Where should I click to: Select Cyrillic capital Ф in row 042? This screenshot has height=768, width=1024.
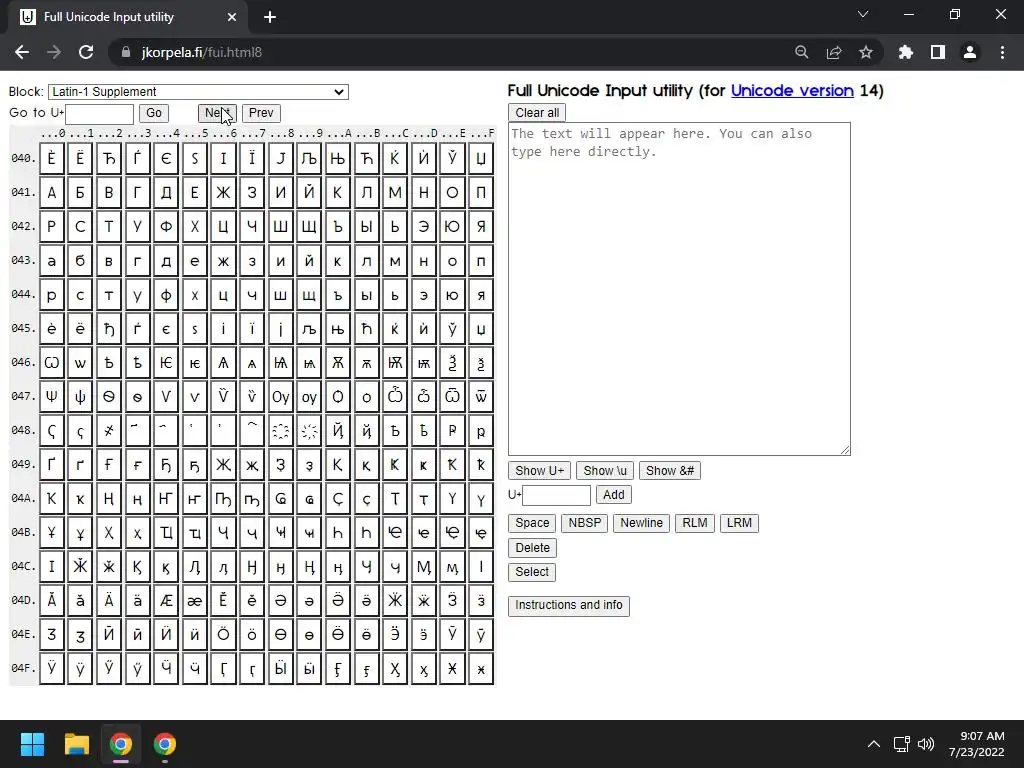click(166, 227)
